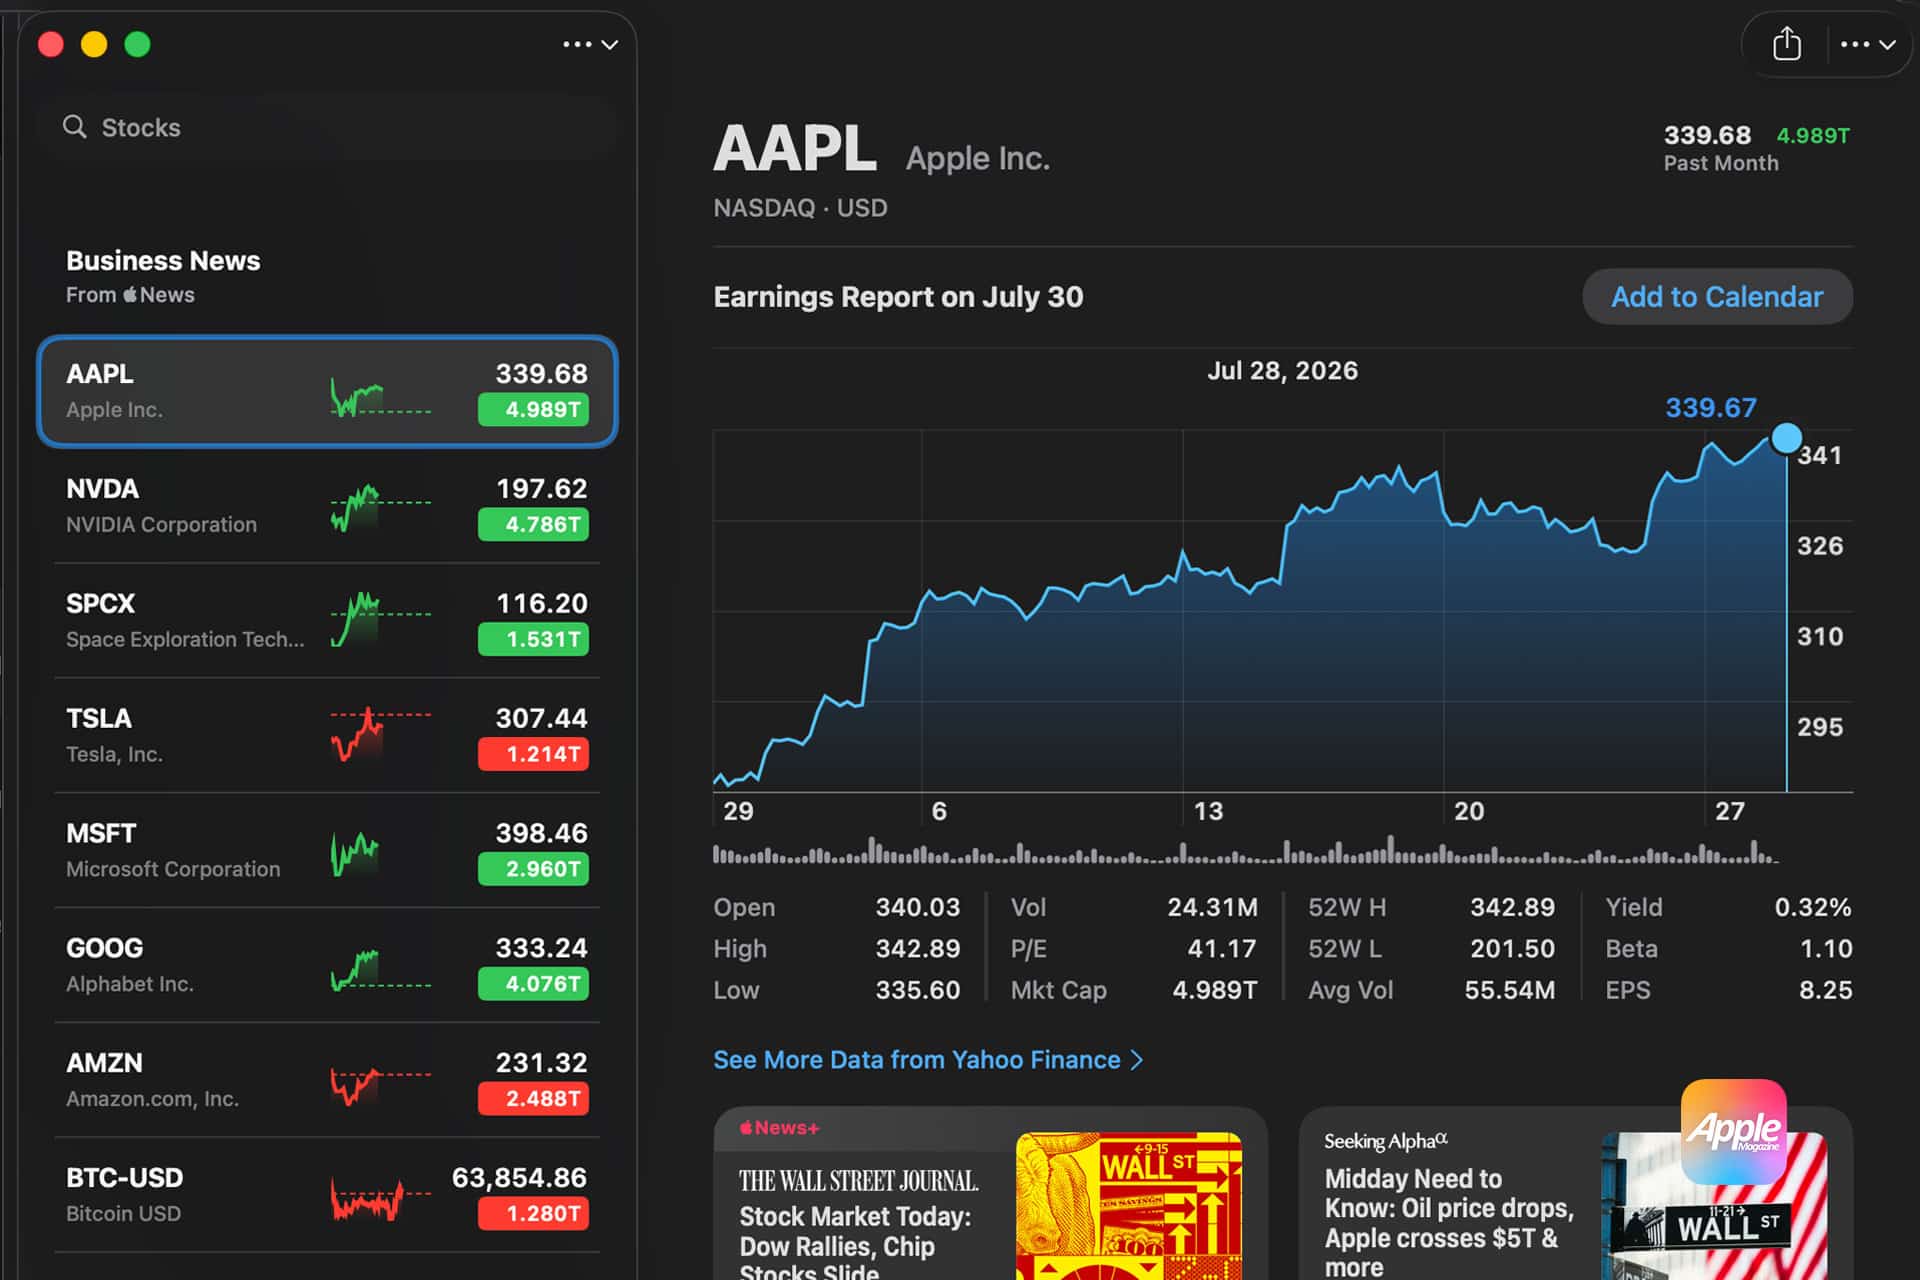Viewport: 1920px width, 1280px height.
Task: Toggle the TSLA 1.214T red badge
Action: coord(533,754)
